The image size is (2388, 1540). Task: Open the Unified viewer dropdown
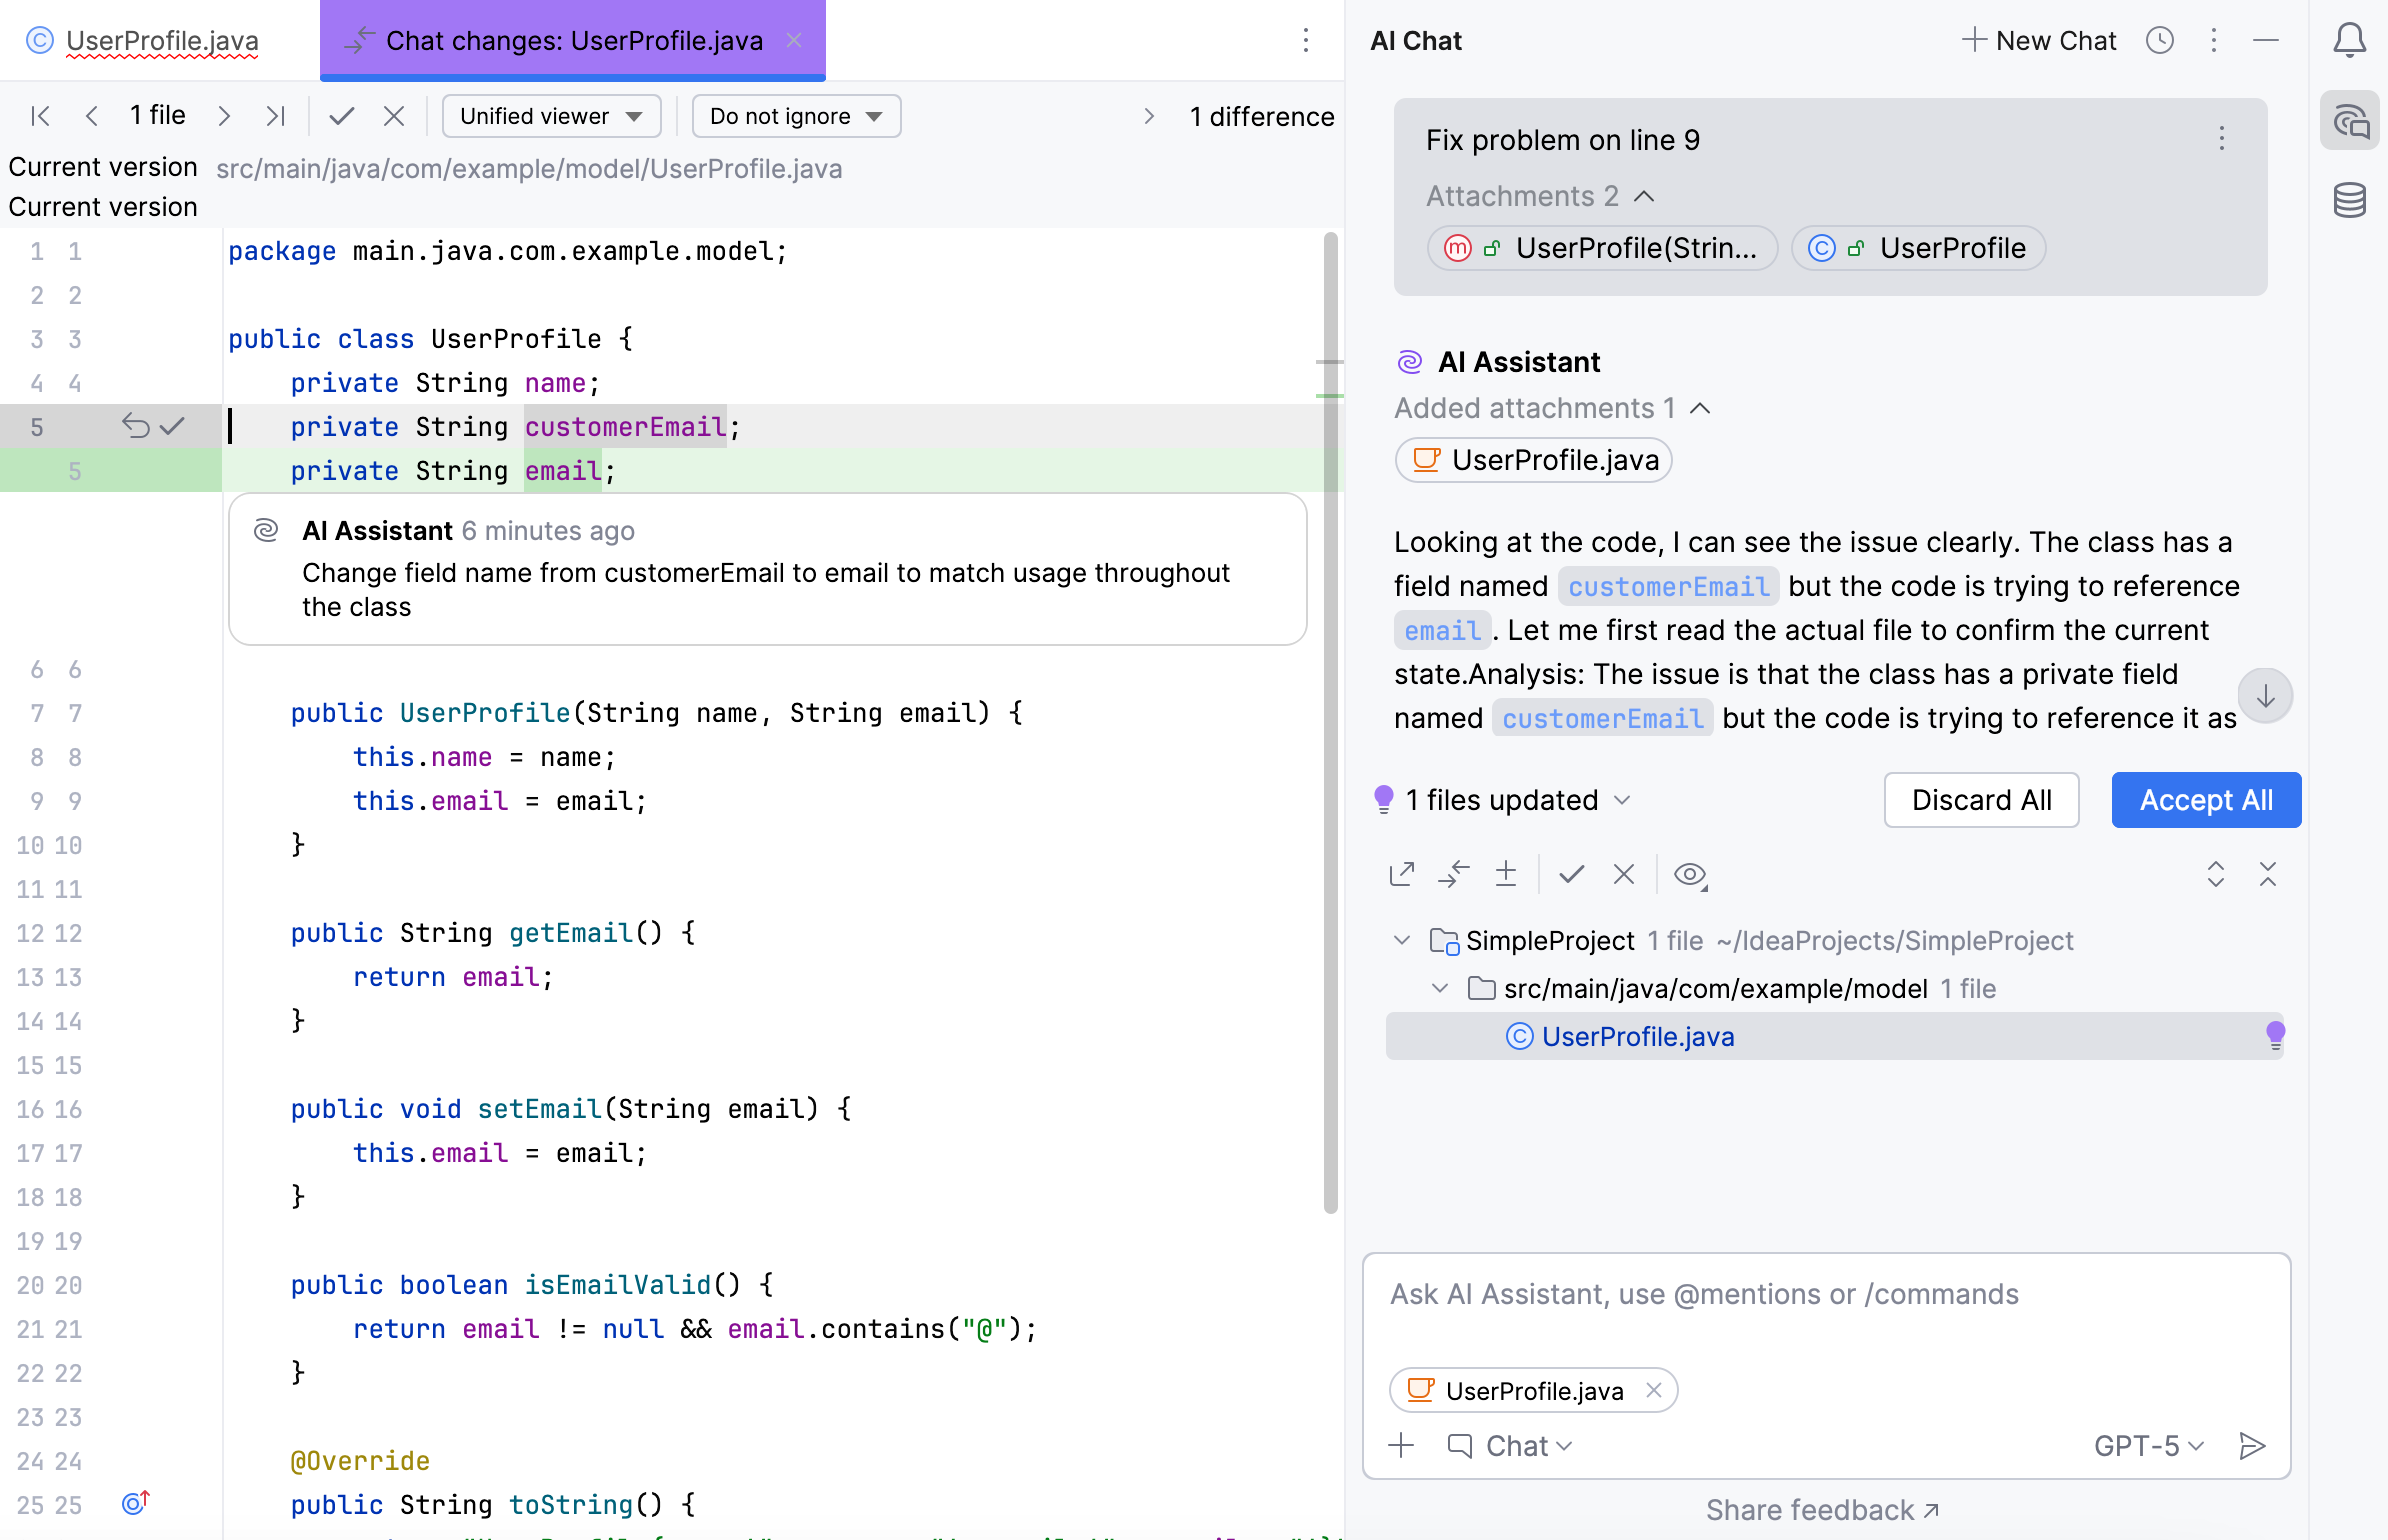click(x=551, y=116)
